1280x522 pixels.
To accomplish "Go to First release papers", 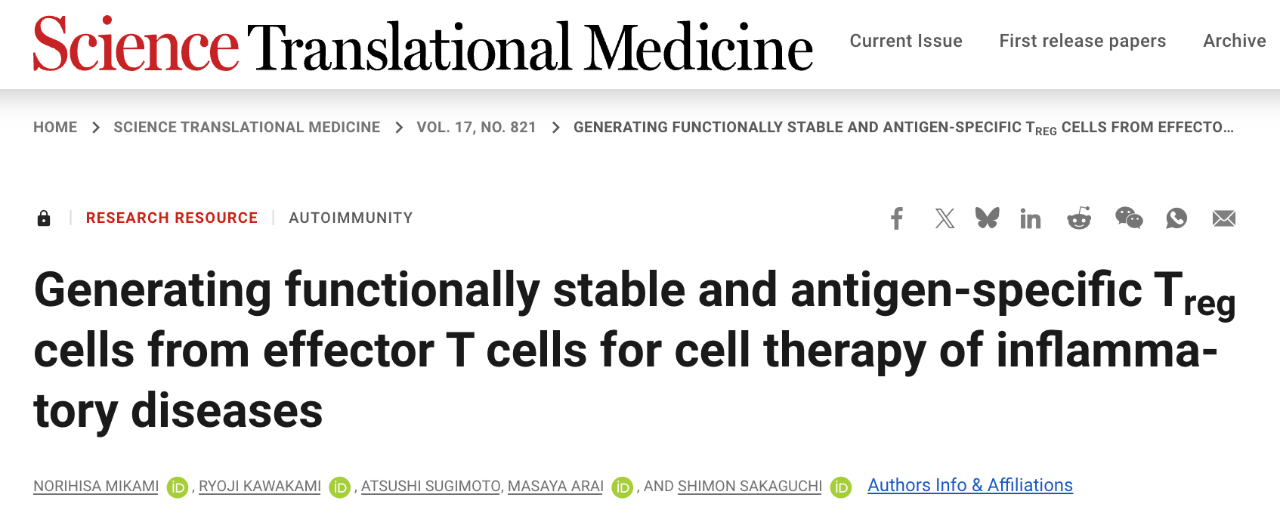I will click(x=1082, y=41).
